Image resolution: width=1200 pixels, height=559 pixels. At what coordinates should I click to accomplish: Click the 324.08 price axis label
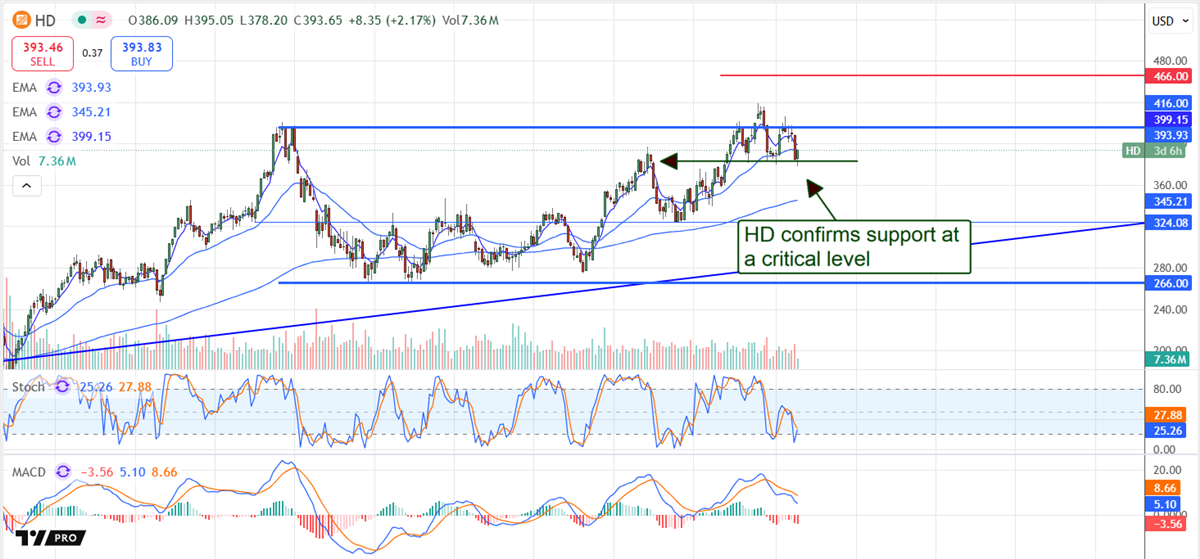tap(1168, 223)
